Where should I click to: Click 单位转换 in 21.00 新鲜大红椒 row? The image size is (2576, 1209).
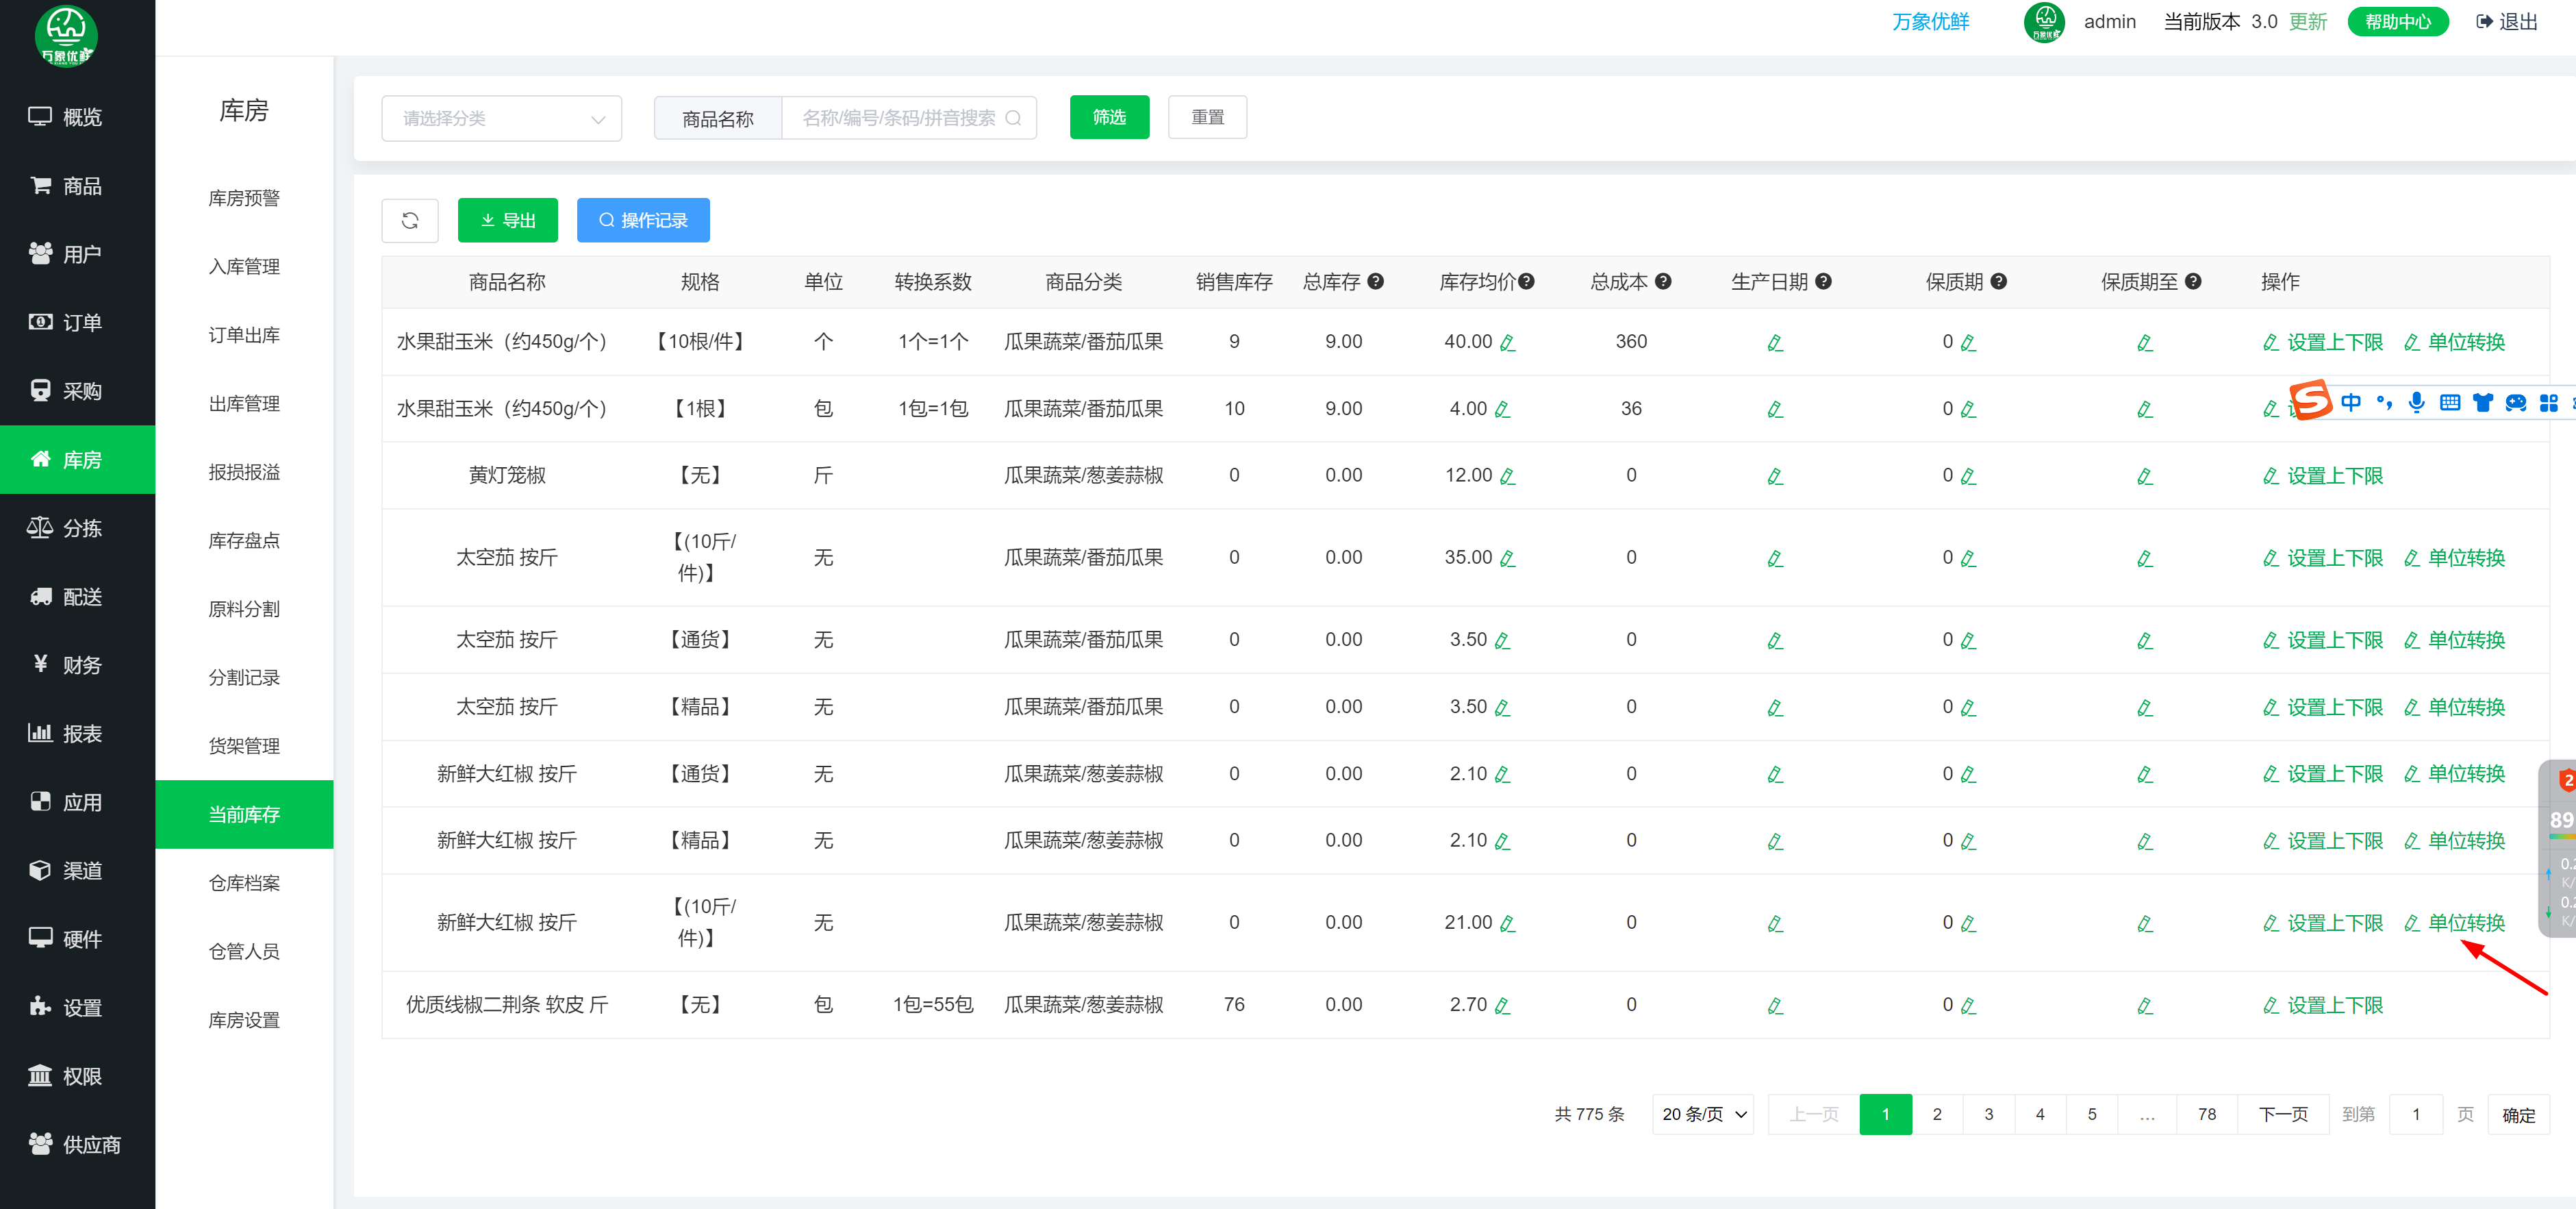[2455, 923]
